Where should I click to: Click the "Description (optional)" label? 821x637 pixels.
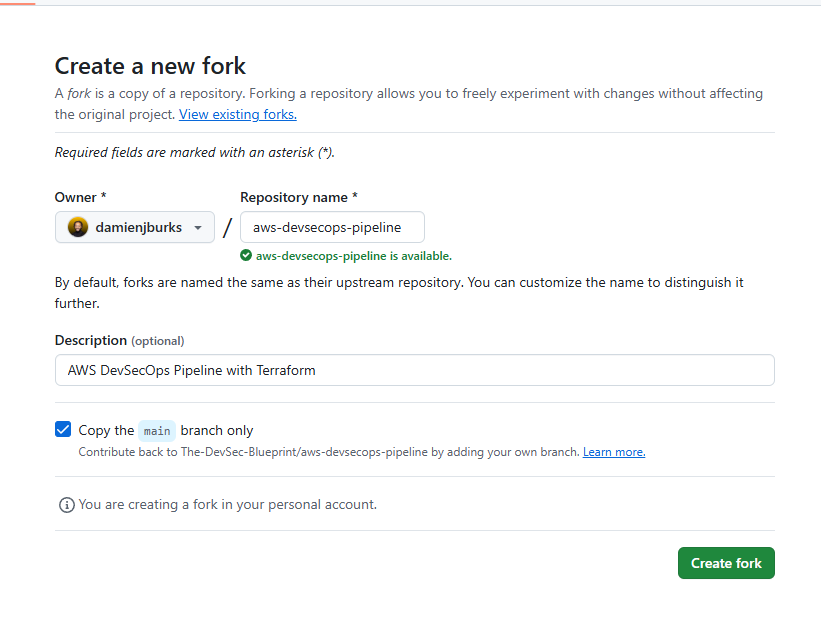pyautogui.click(x=119, y=340)
